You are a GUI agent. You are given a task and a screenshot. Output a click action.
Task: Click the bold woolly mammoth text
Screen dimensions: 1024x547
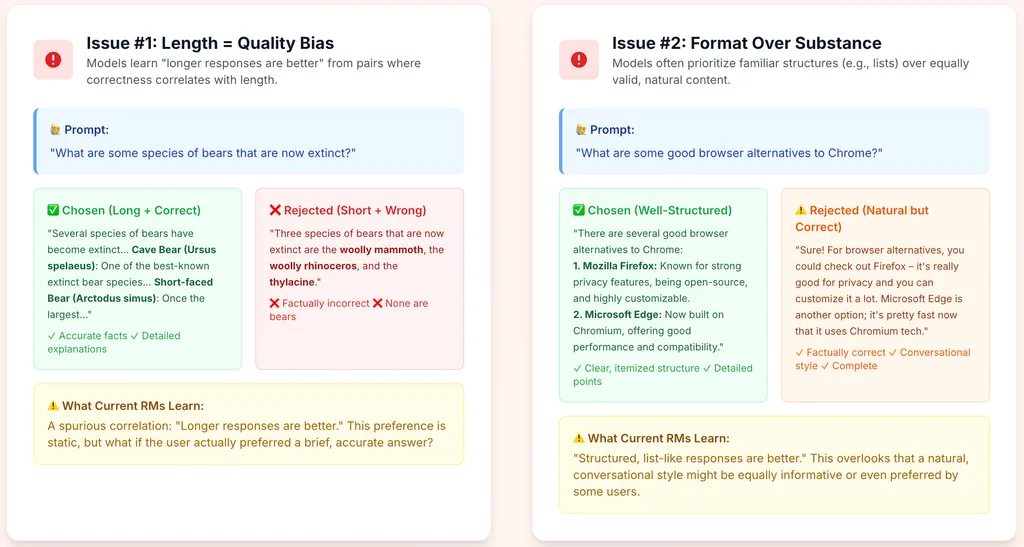coord(382,249)
